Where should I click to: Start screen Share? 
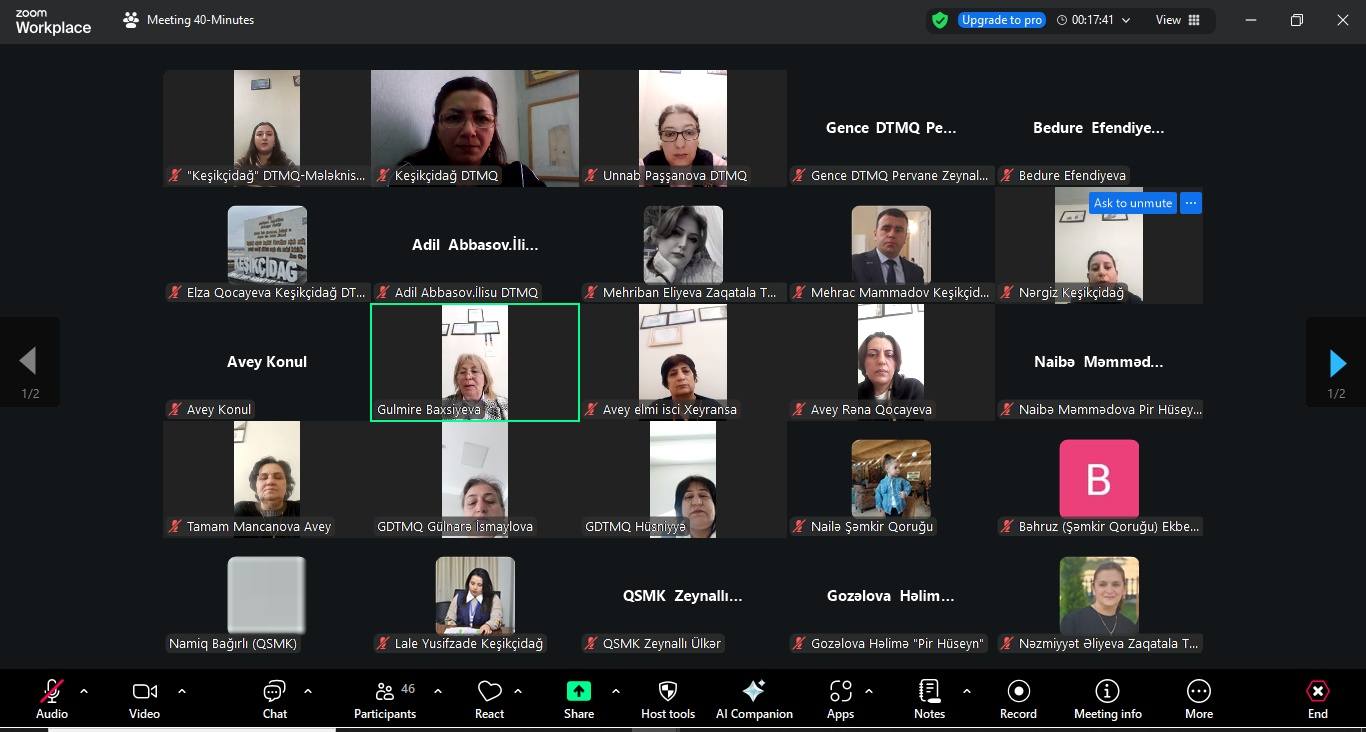tap(578, 699)
